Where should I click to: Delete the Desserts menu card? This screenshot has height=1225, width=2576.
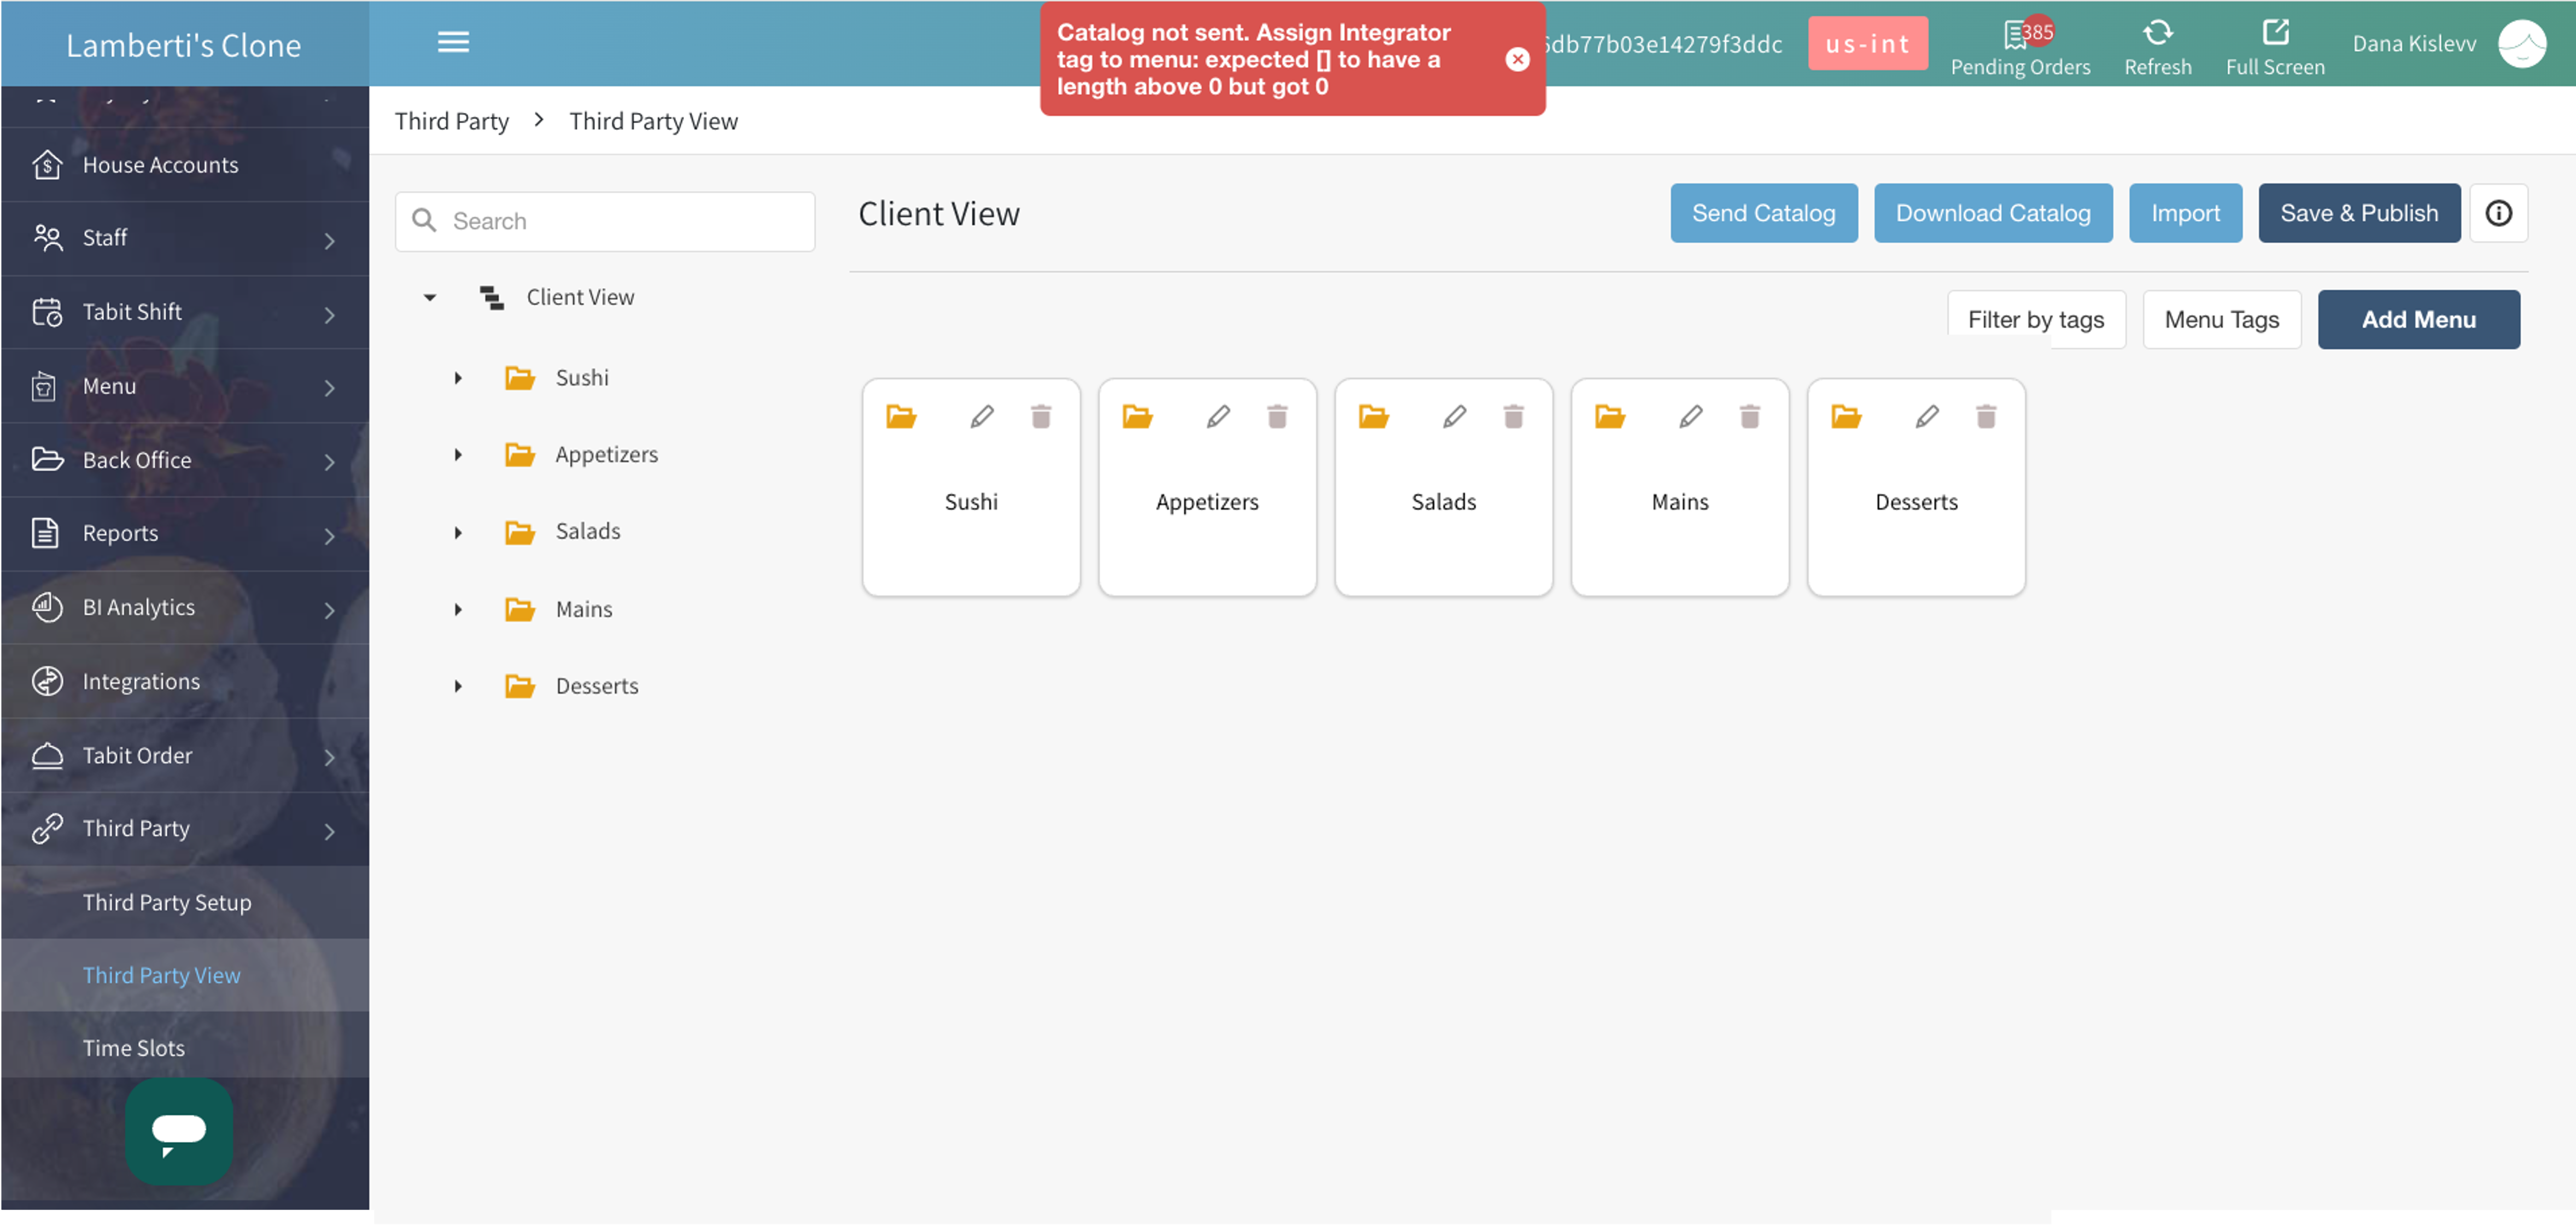(1985, 416)
